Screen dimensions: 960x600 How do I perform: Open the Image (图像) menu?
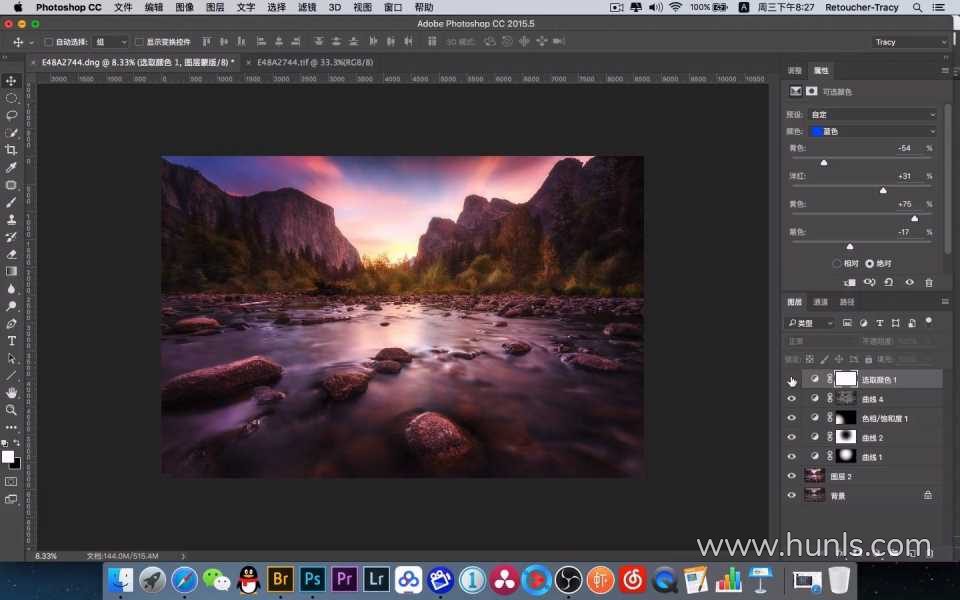184,7
